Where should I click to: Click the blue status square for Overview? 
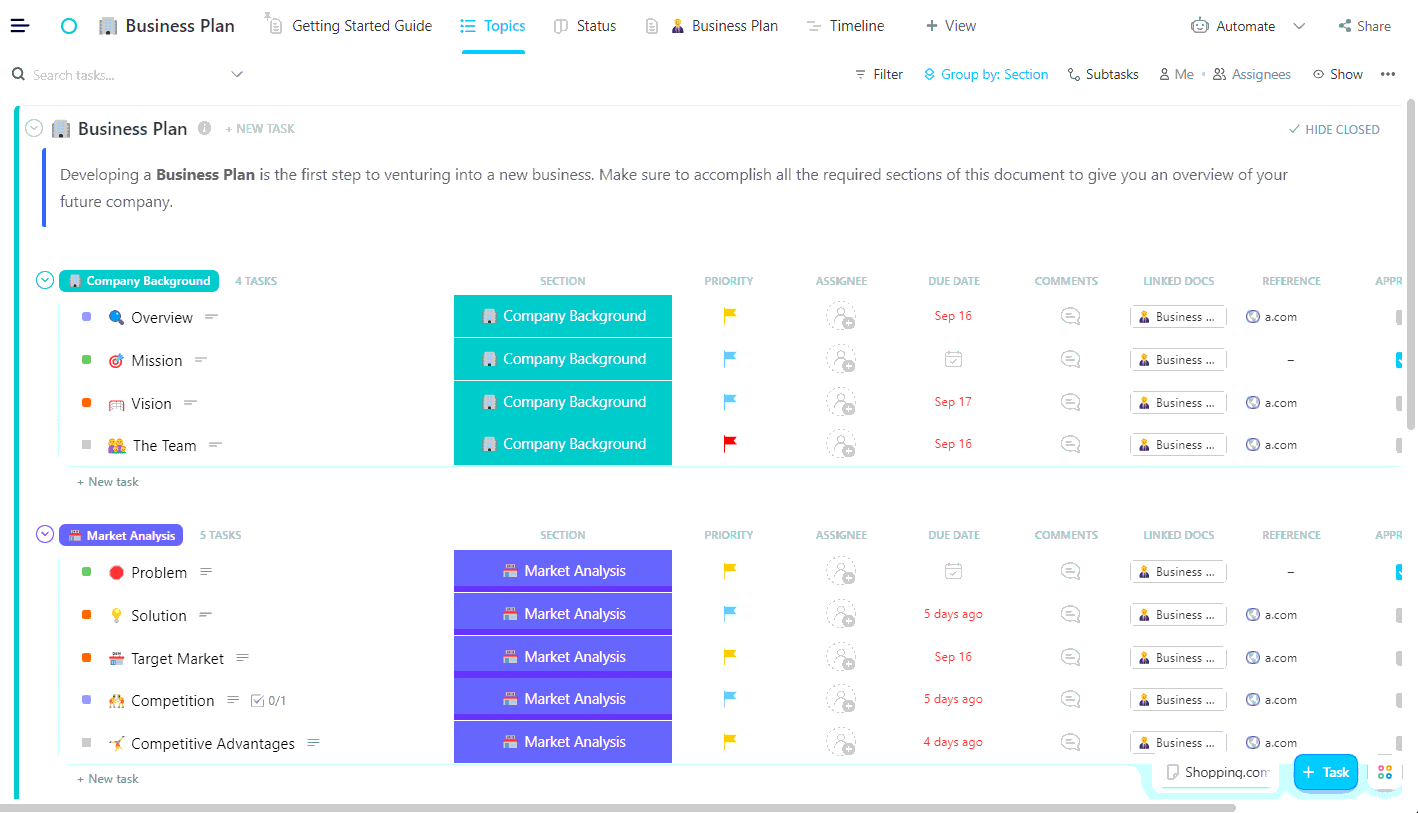[x=86, y=317]
